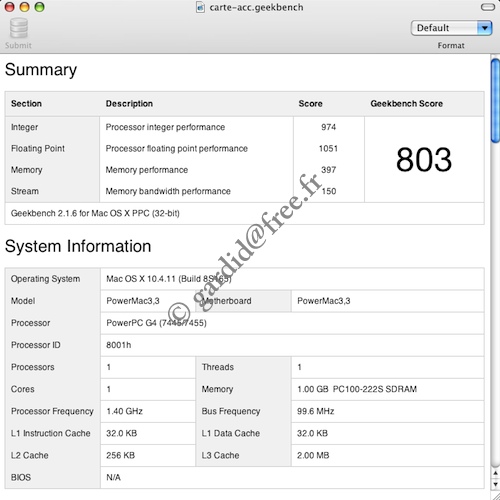Click the scroll up arrow
The width and height of the screenshot is (500, 500).
tap(495, 473)
